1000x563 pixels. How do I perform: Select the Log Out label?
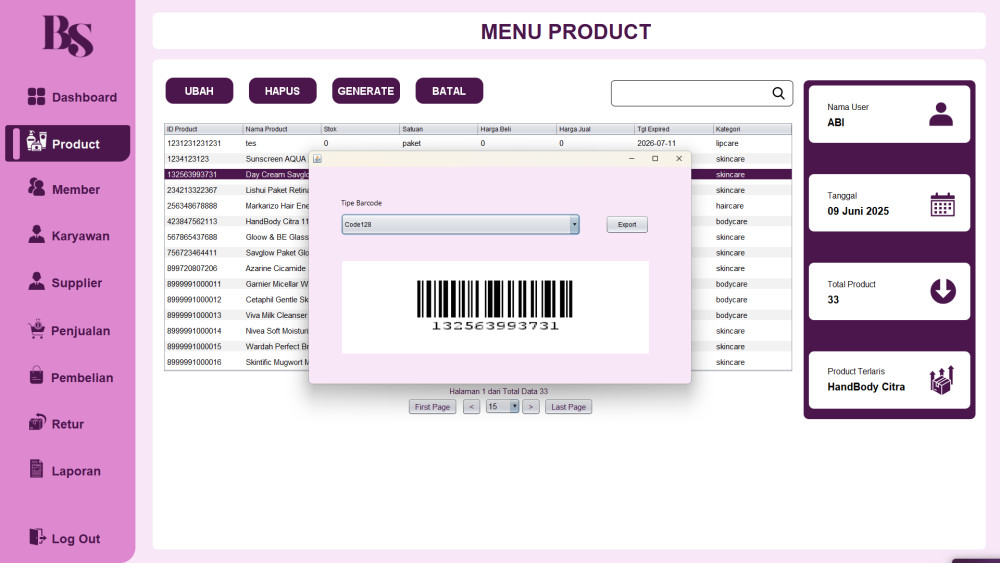point(75,539)
